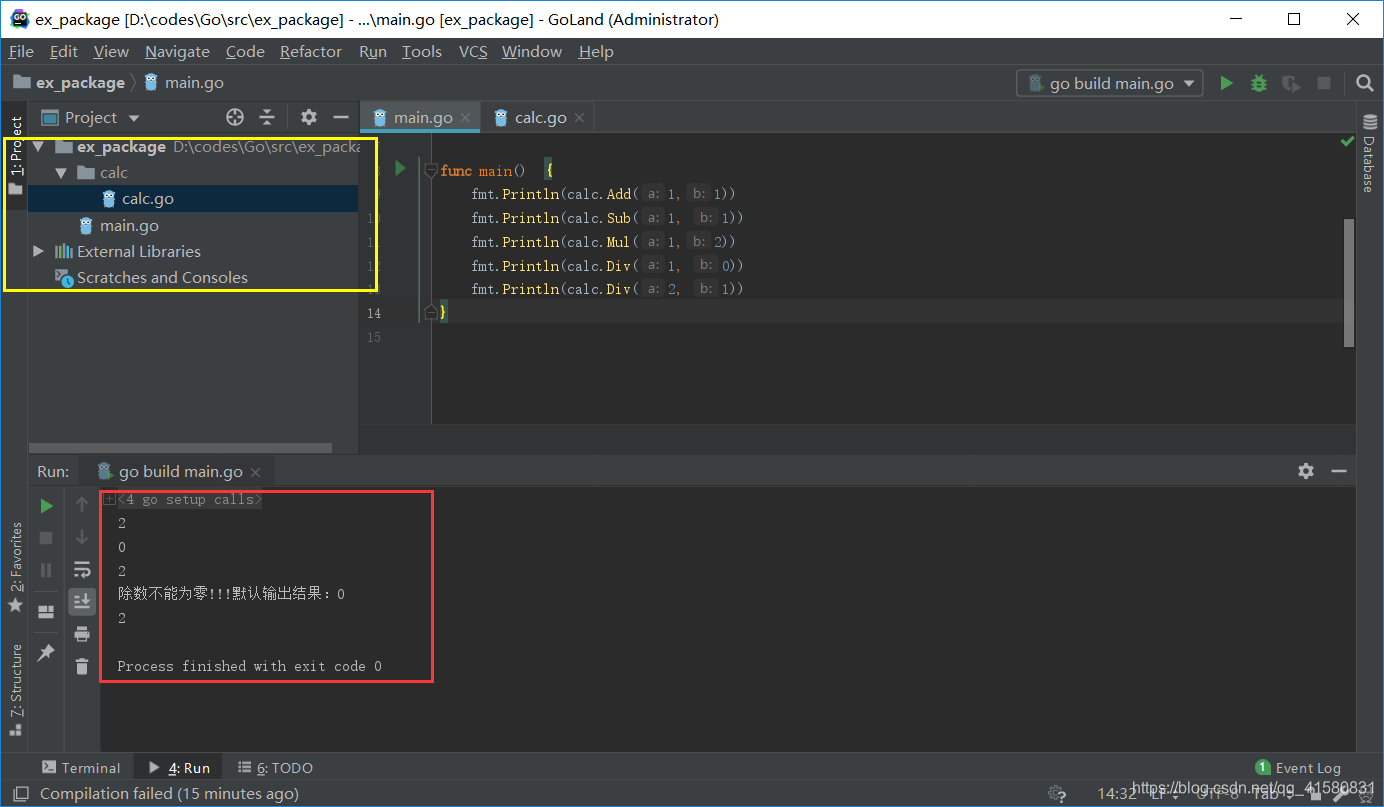Image resolution: width=1384 pixels, height=807 pixels.
Task: Click the stop square in the Run panel
Action: tap(46, 538)
